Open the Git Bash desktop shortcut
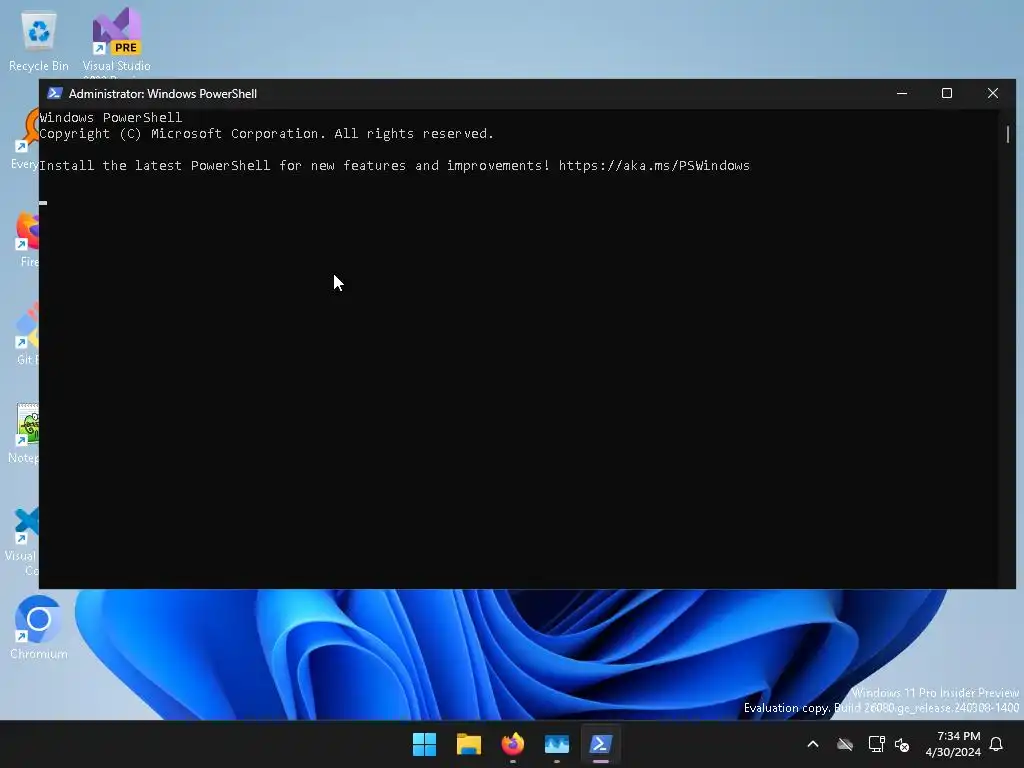Viewport: 1024px width, 768px height. pos(26,333)
